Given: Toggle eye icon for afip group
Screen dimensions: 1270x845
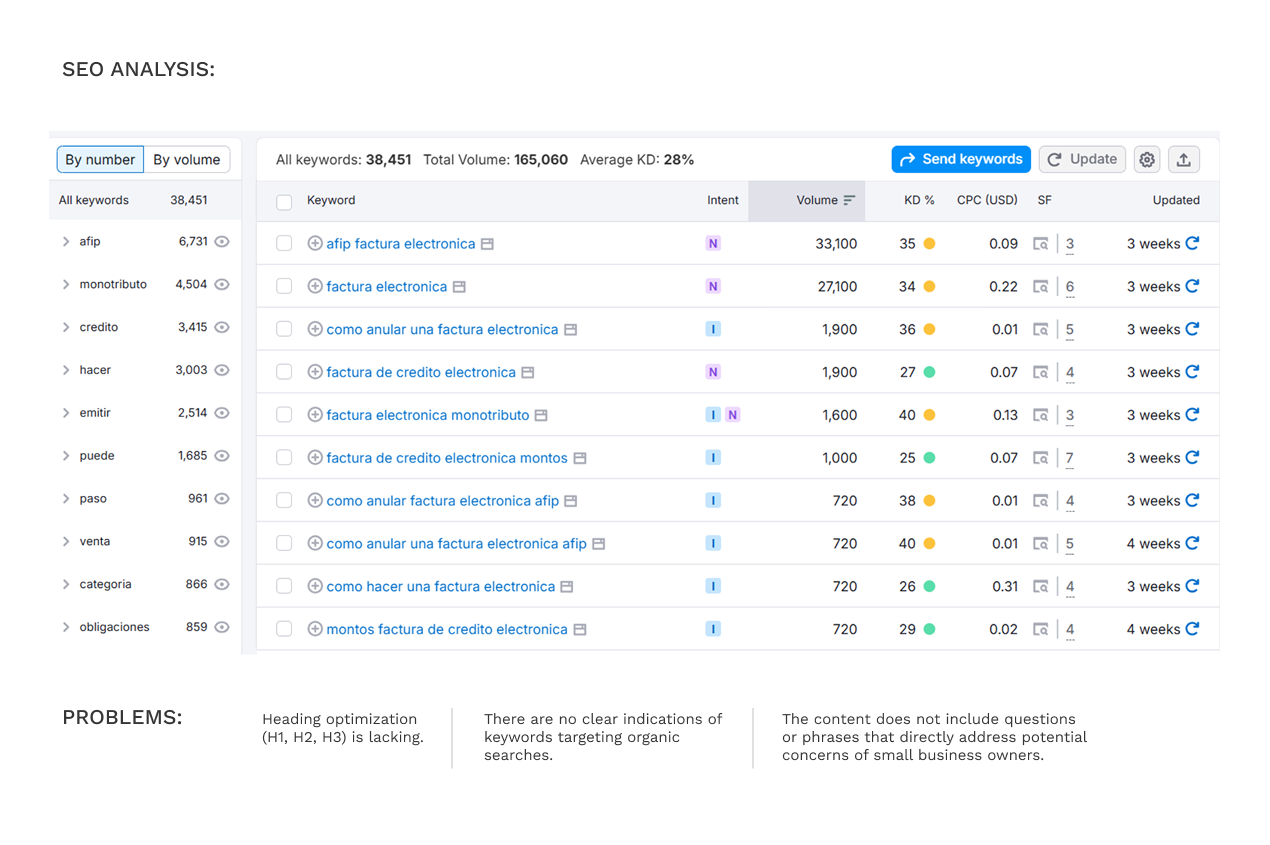Looking at the screenshot, I should click(x=222, y=242).
